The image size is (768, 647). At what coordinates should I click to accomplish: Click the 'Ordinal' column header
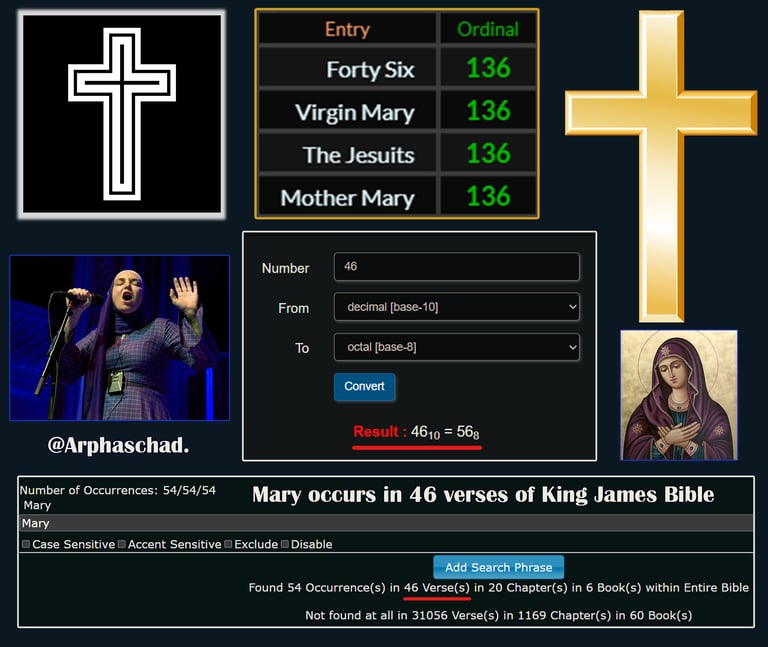[488, 29]
